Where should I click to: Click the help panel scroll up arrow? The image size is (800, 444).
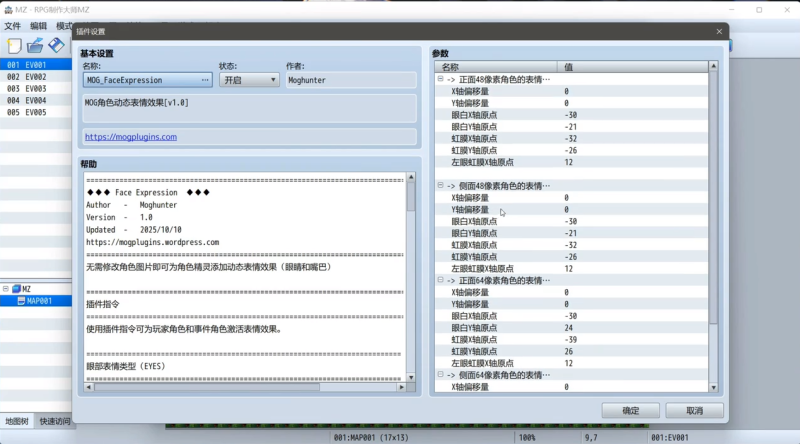pos(411,177)
